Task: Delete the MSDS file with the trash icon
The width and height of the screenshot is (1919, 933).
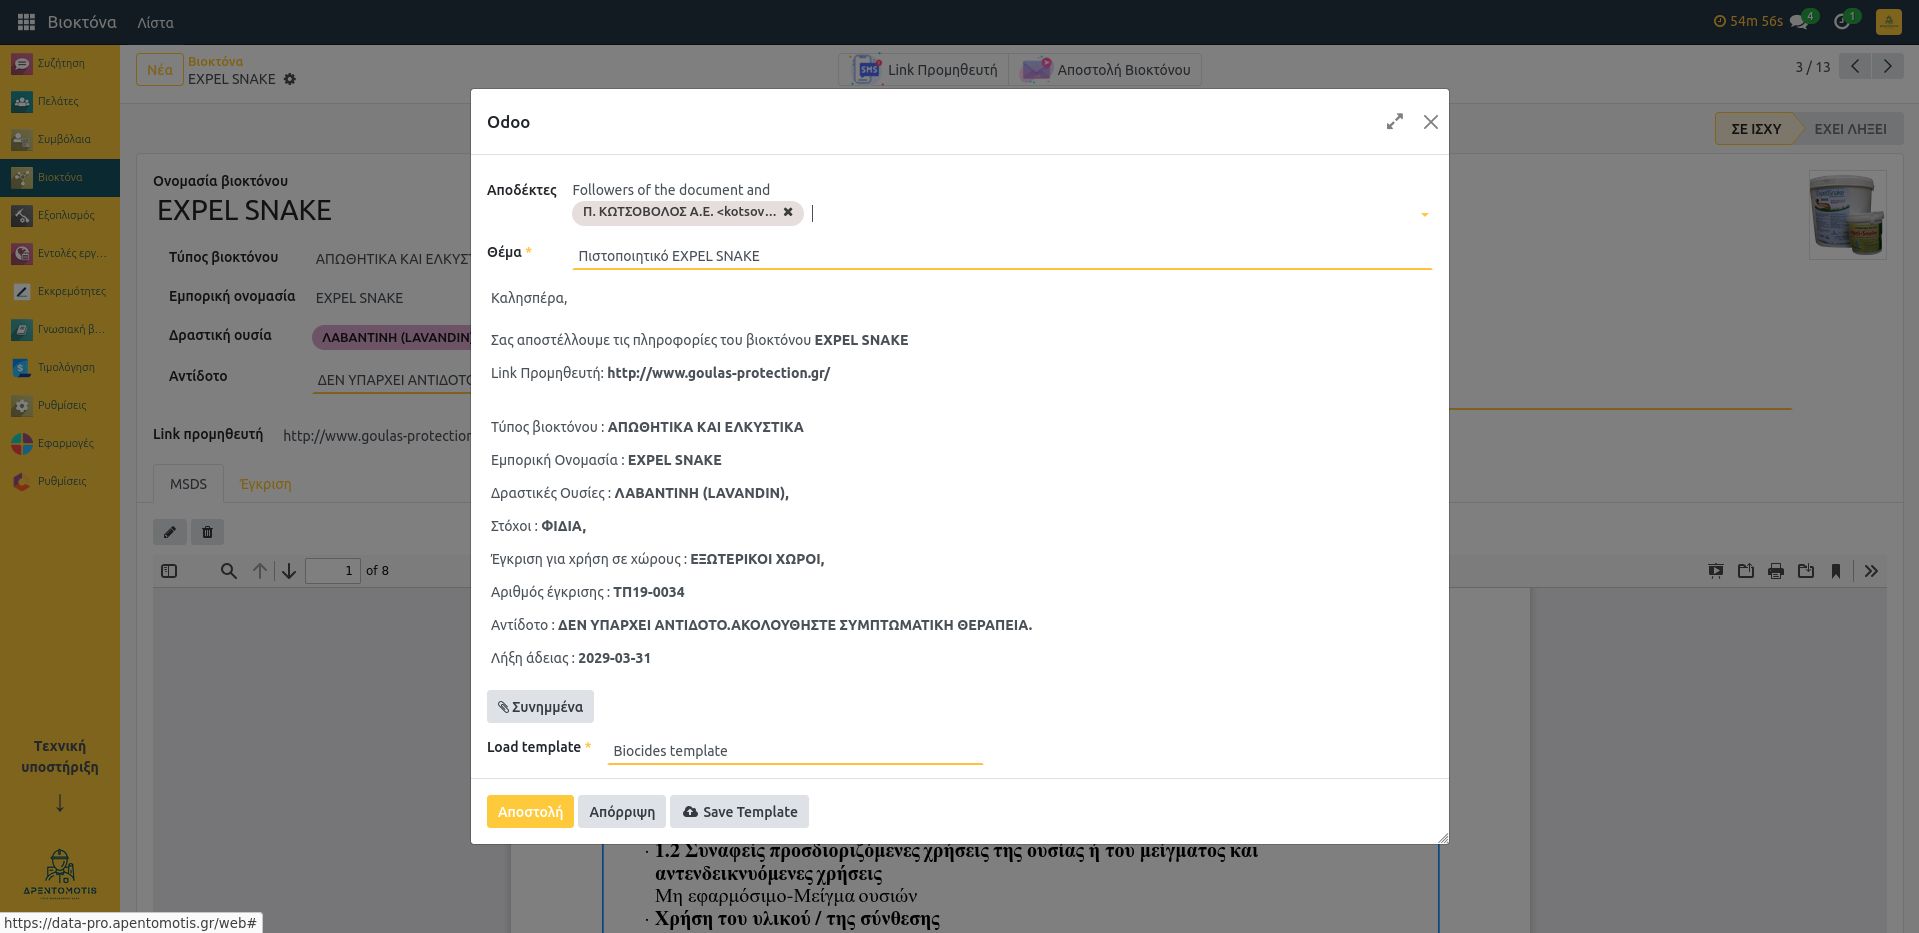Action: point(207,532)
